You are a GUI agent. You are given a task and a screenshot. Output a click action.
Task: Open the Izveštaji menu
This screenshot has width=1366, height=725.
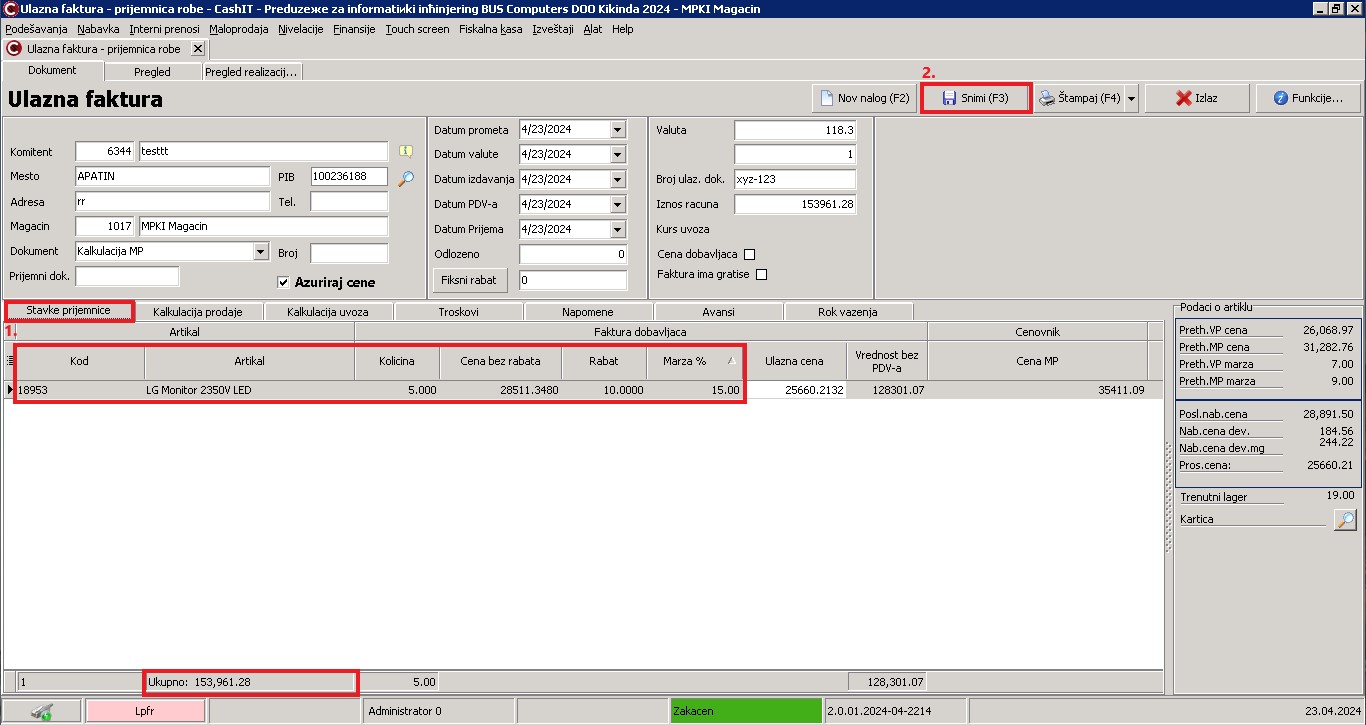click(553, 29)
